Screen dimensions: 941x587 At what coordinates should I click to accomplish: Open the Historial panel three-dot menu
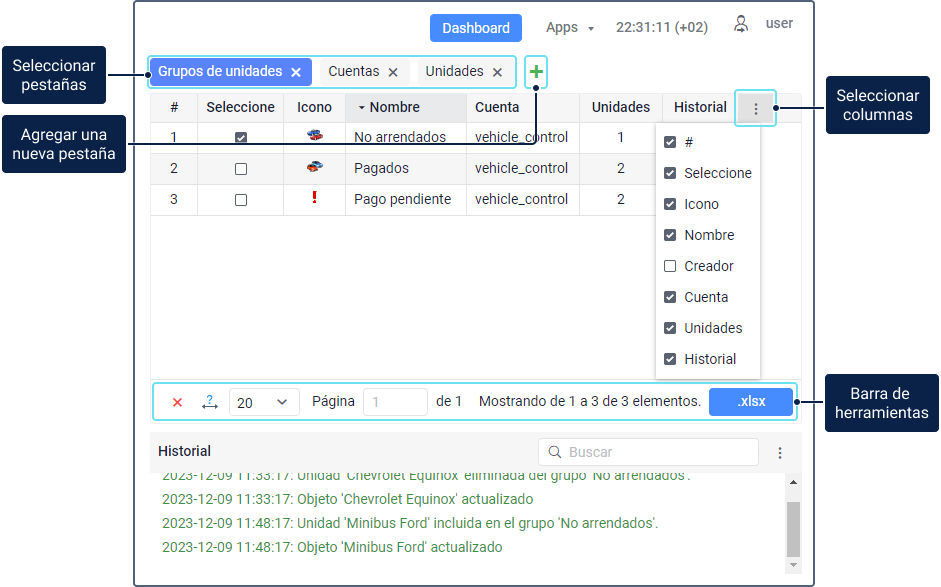[780, 453]
